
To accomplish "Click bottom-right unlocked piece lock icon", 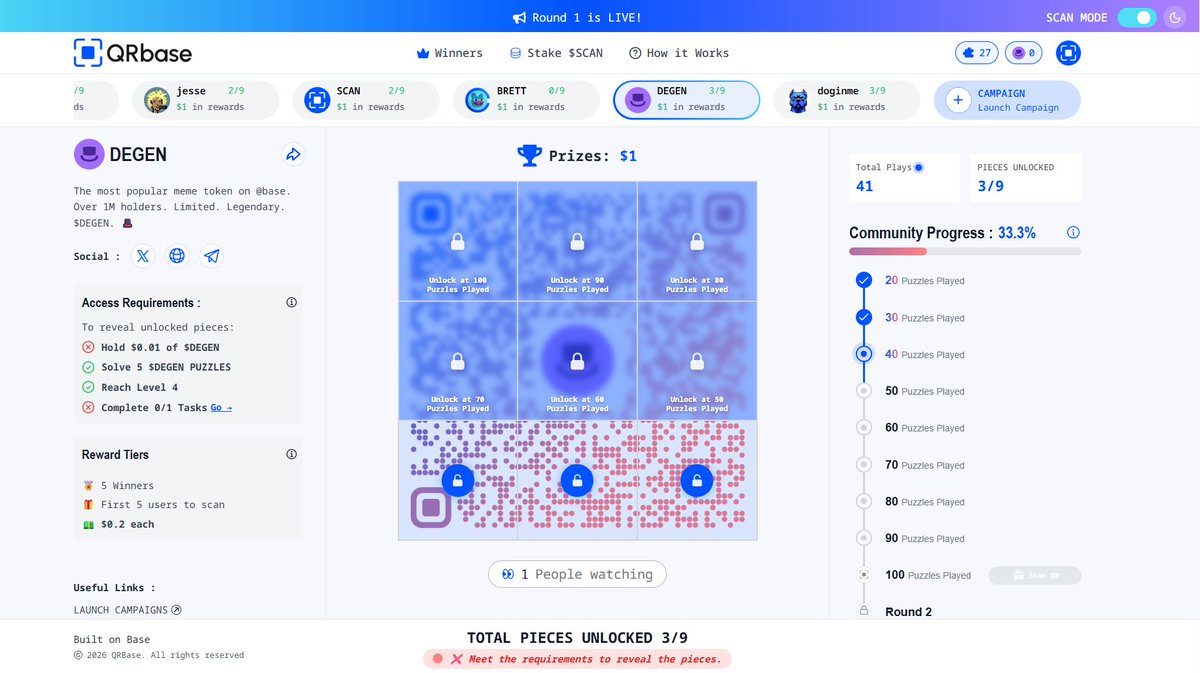I will tap(697, 481).
